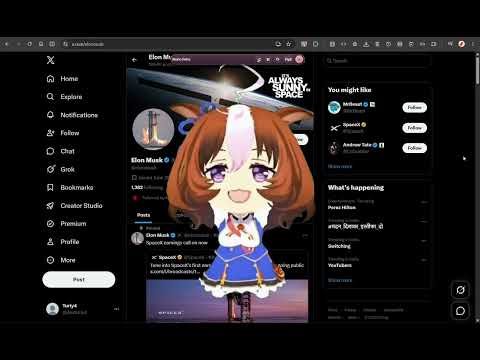Click the Follow people icon
480x360 pixels.
click(x=50, y=133)
